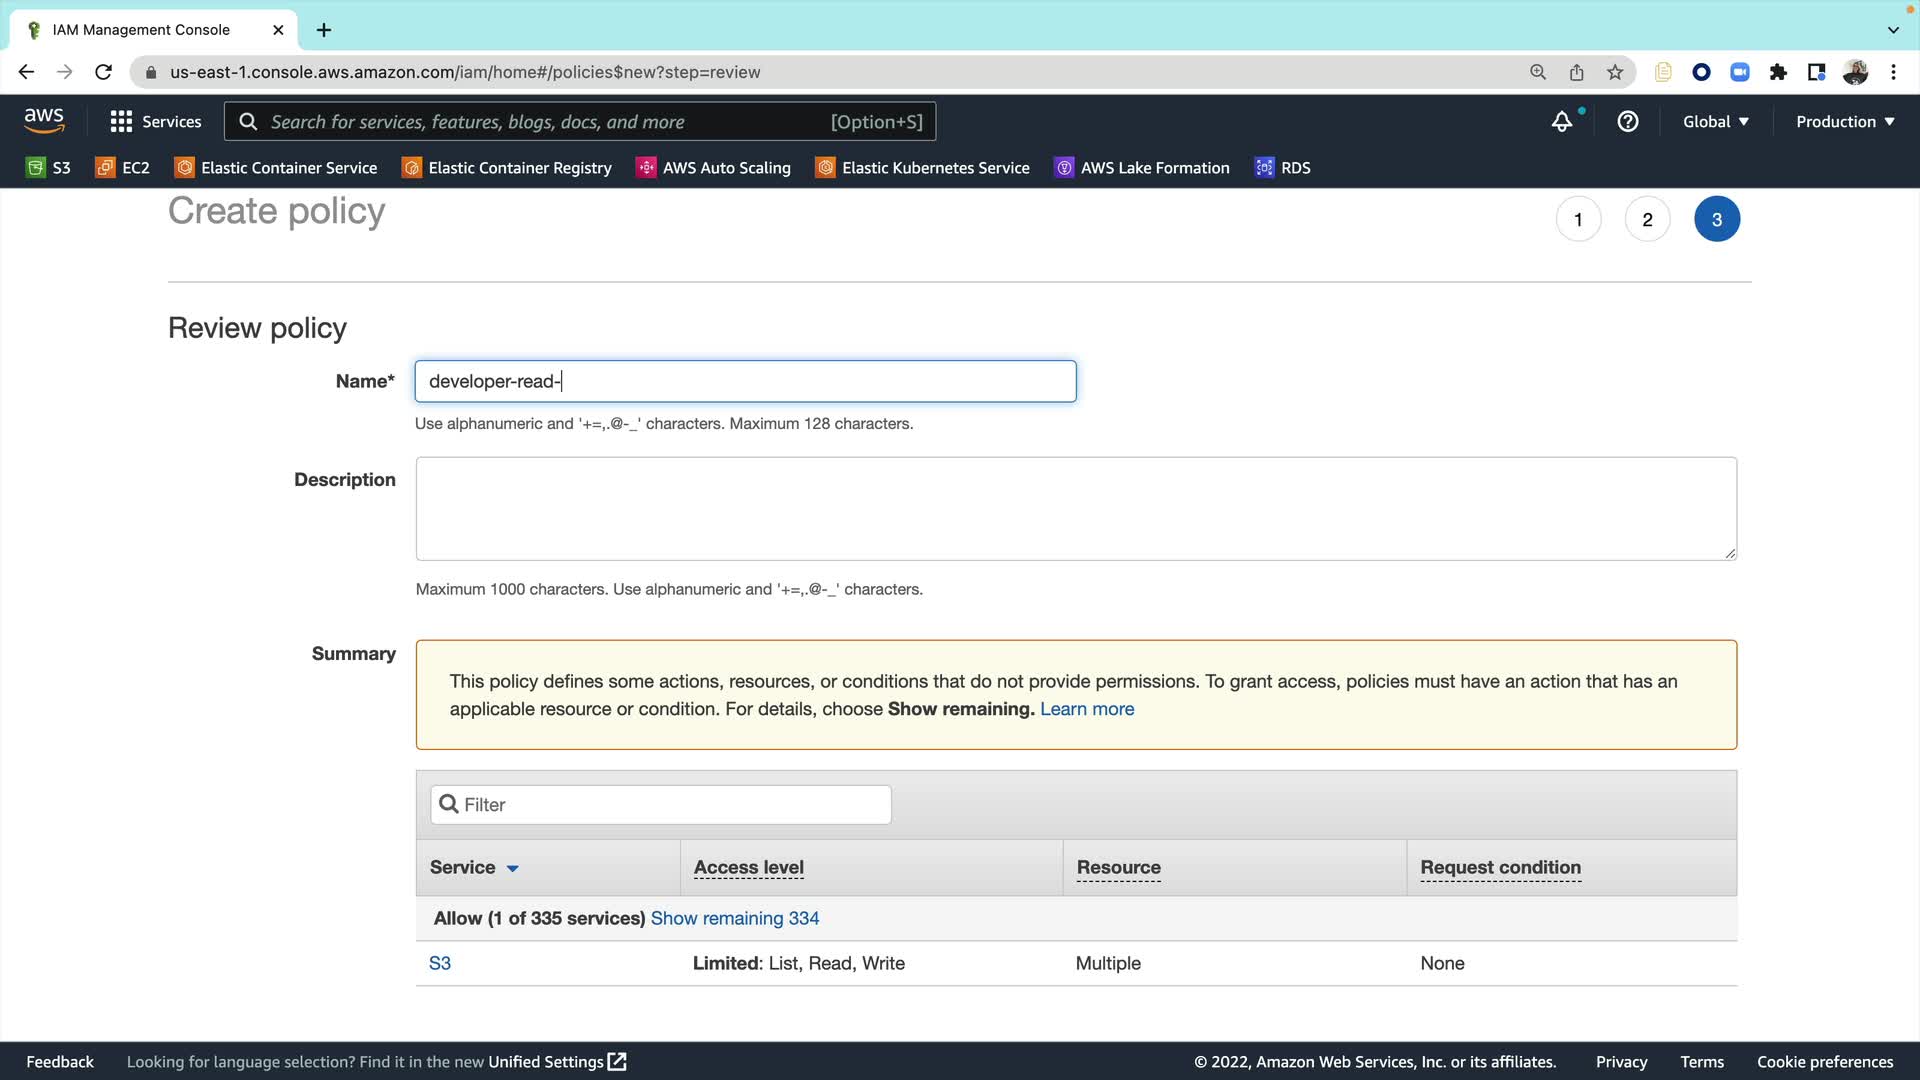Open the Services grid menu
This screenshot has height=1080, width=1920.
[155, 121]
